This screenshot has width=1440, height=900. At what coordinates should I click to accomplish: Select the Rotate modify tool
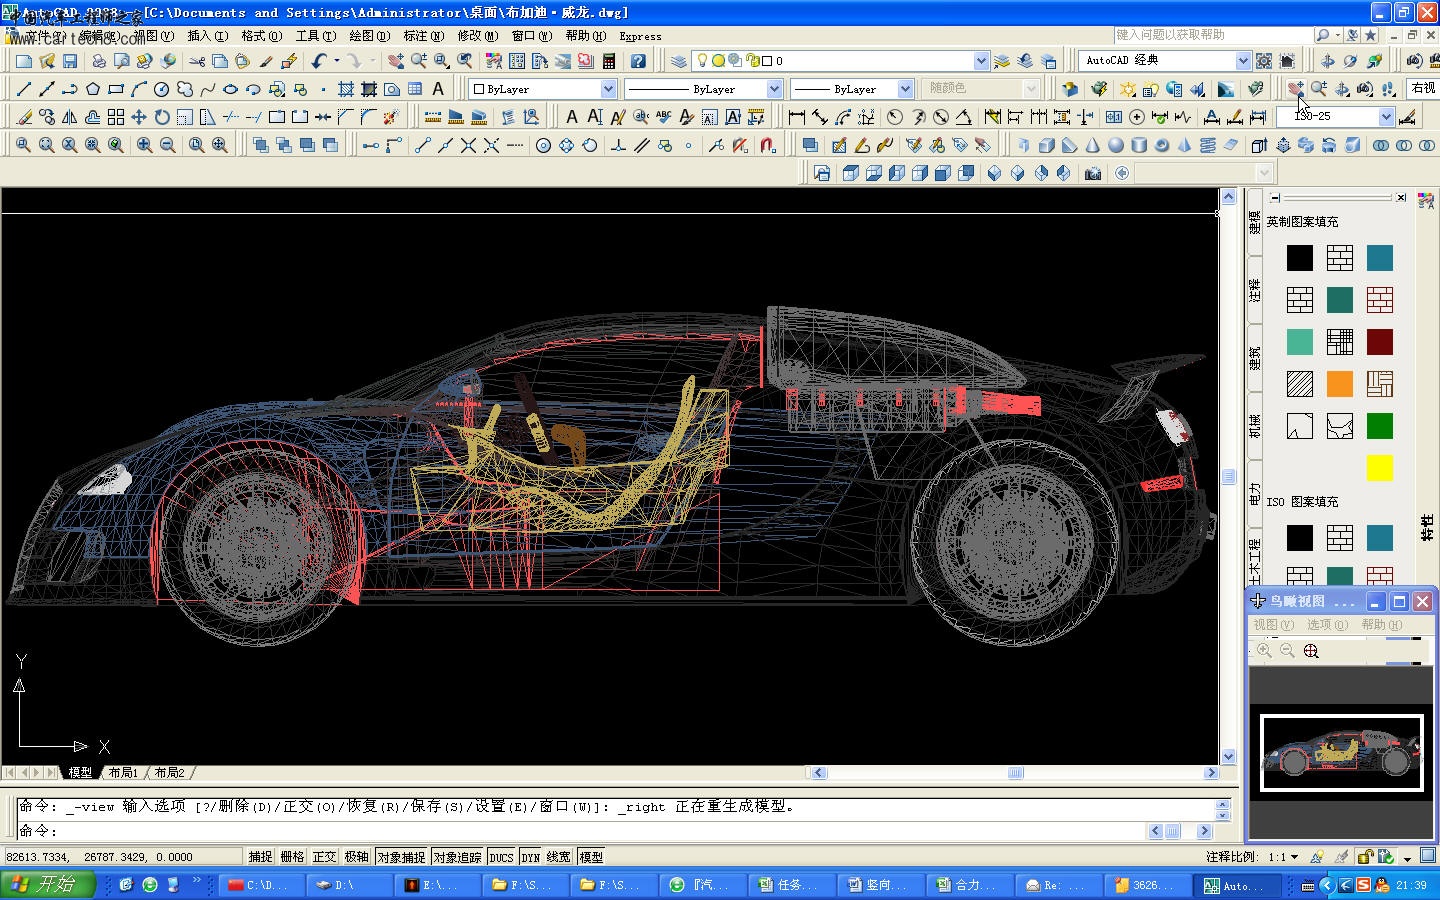click(162, 117)
